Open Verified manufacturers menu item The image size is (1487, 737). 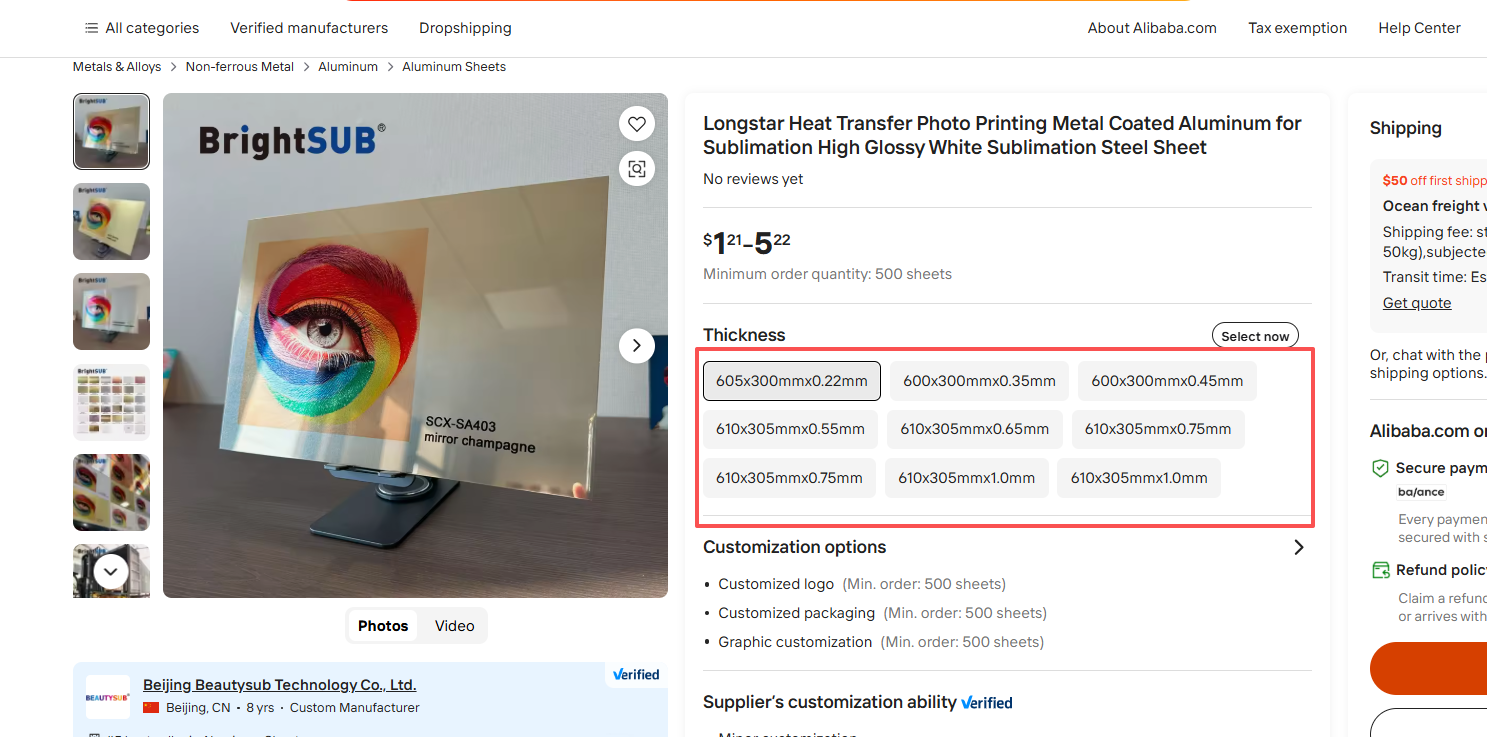[309, 28]
